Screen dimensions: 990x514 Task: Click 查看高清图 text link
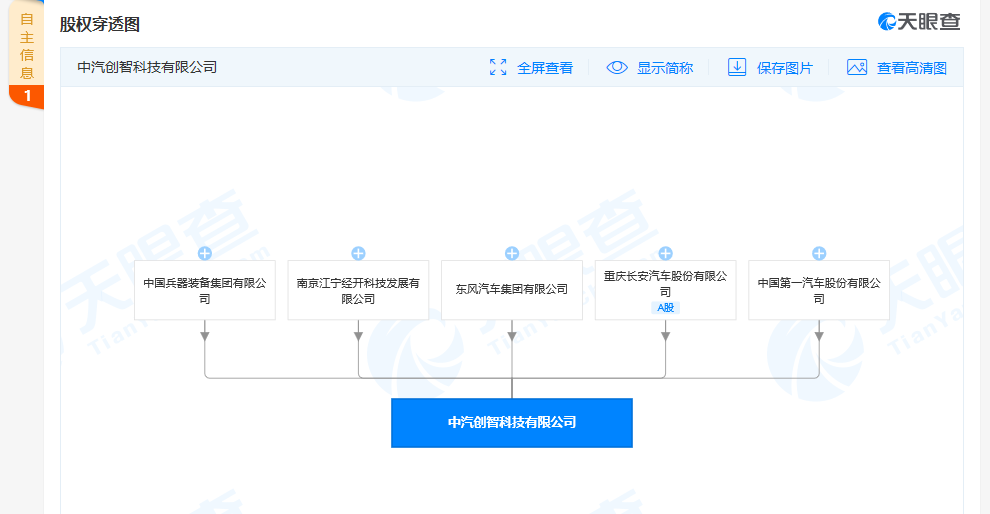click(912, 68)
